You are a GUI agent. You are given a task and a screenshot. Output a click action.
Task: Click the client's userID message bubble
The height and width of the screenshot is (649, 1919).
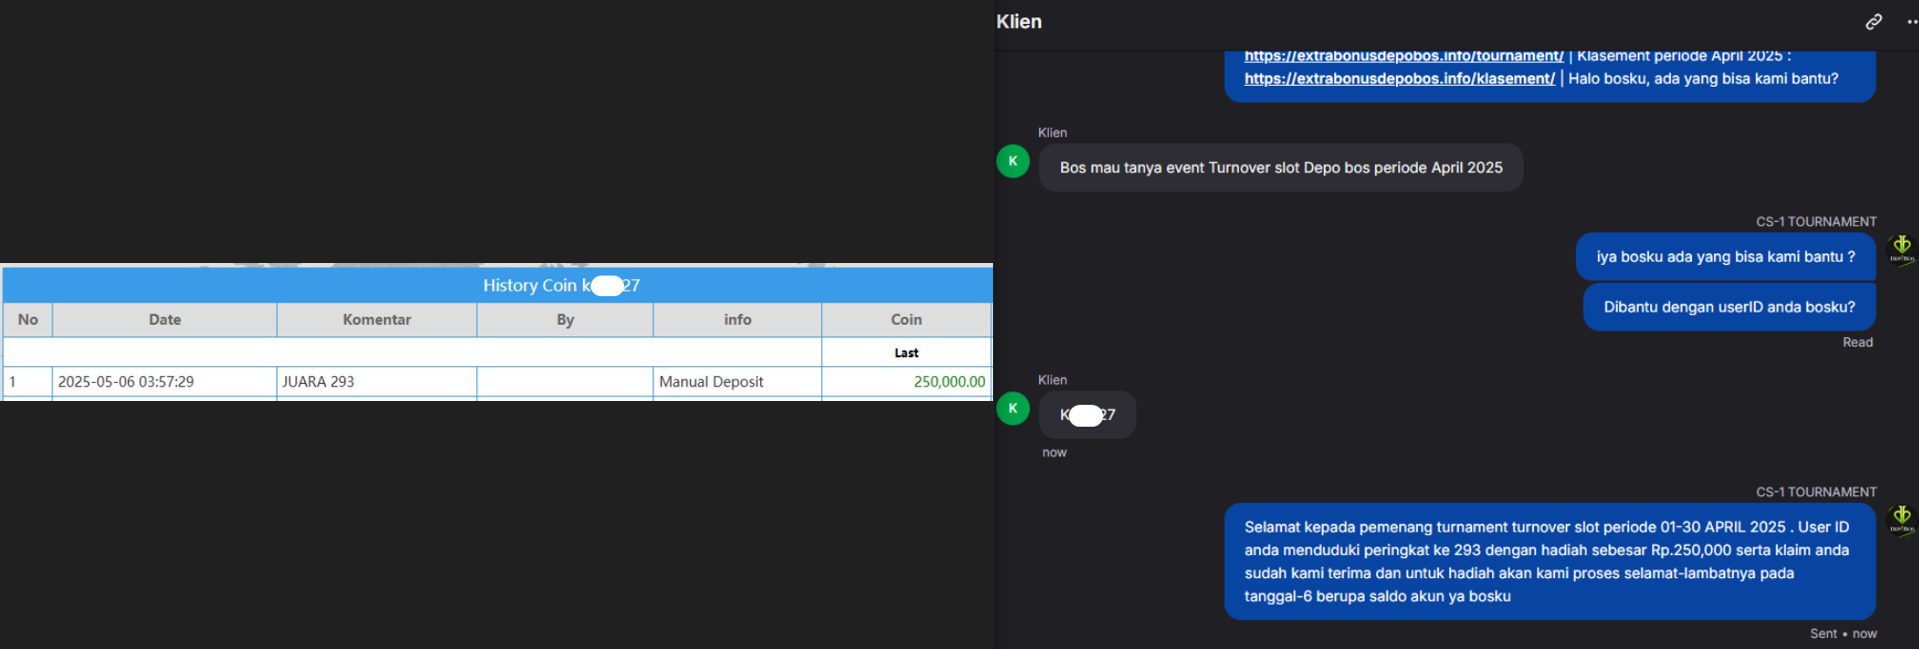click(x=1087, y=414)
